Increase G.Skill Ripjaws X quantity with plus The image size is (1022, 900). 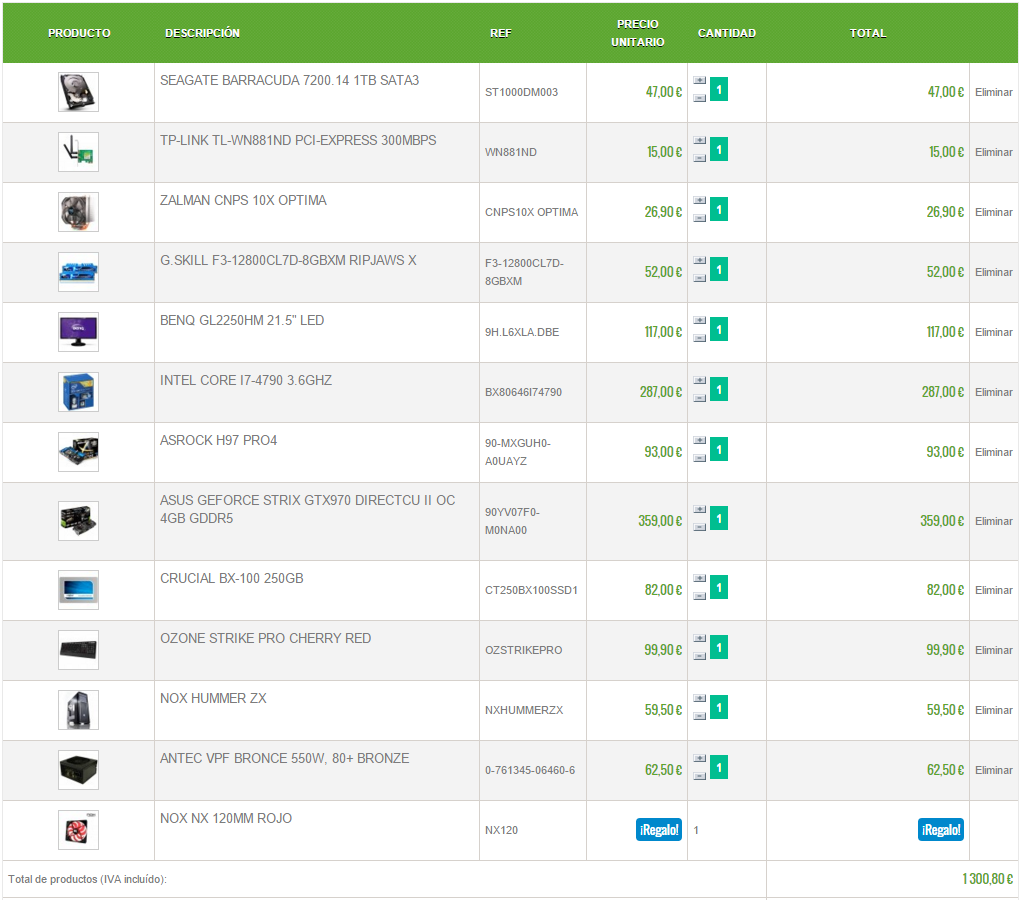click(x=699, y=260)
